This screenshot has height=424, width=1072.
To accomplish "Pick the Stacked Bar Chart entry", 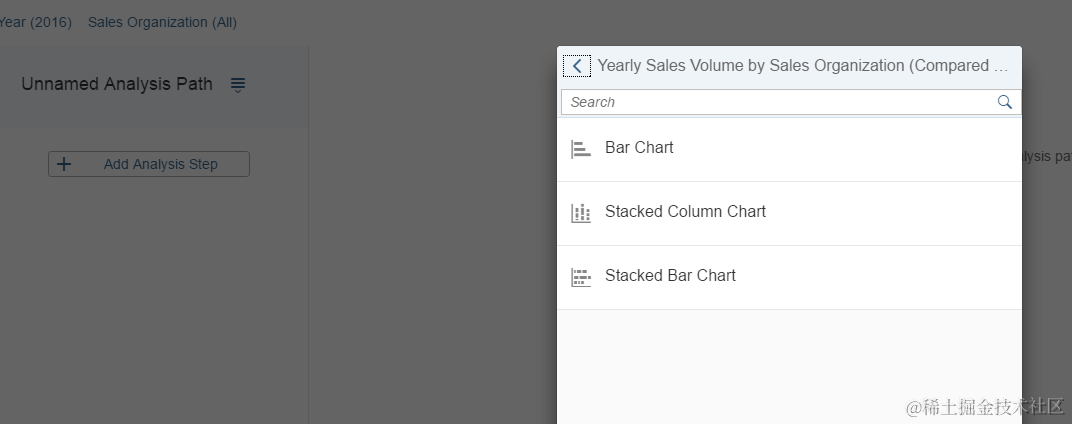I will coord(670,276).
